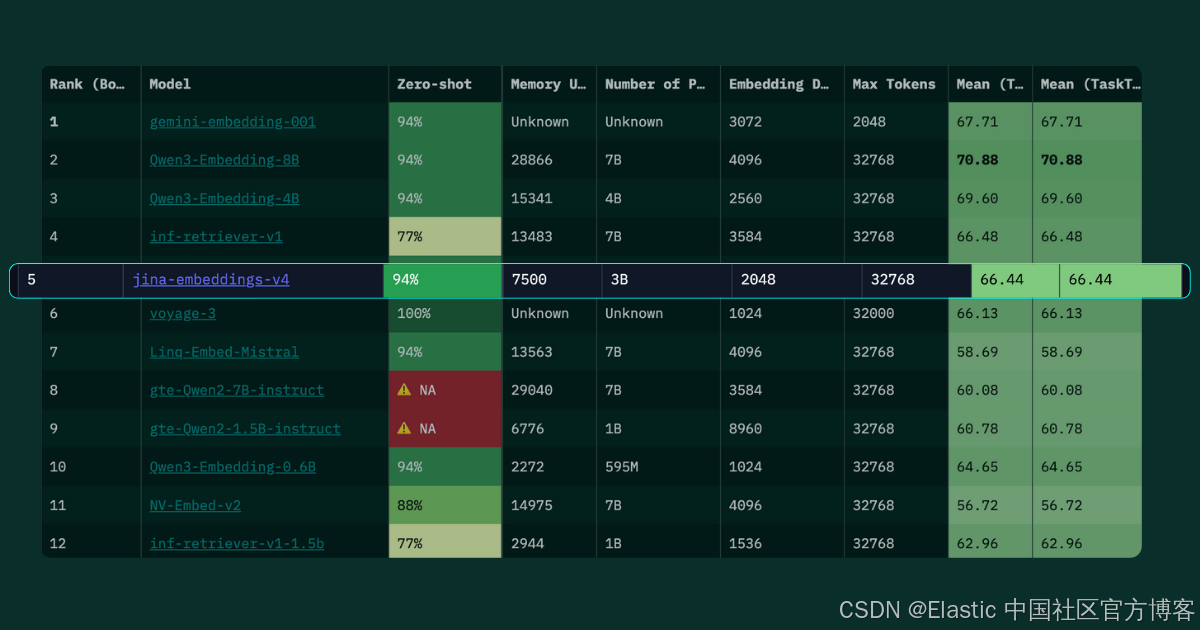This screenshot has width=1200, height=630.
Task: Select the embedding dimension 2048 in jina row
Action: click(758, 280)
